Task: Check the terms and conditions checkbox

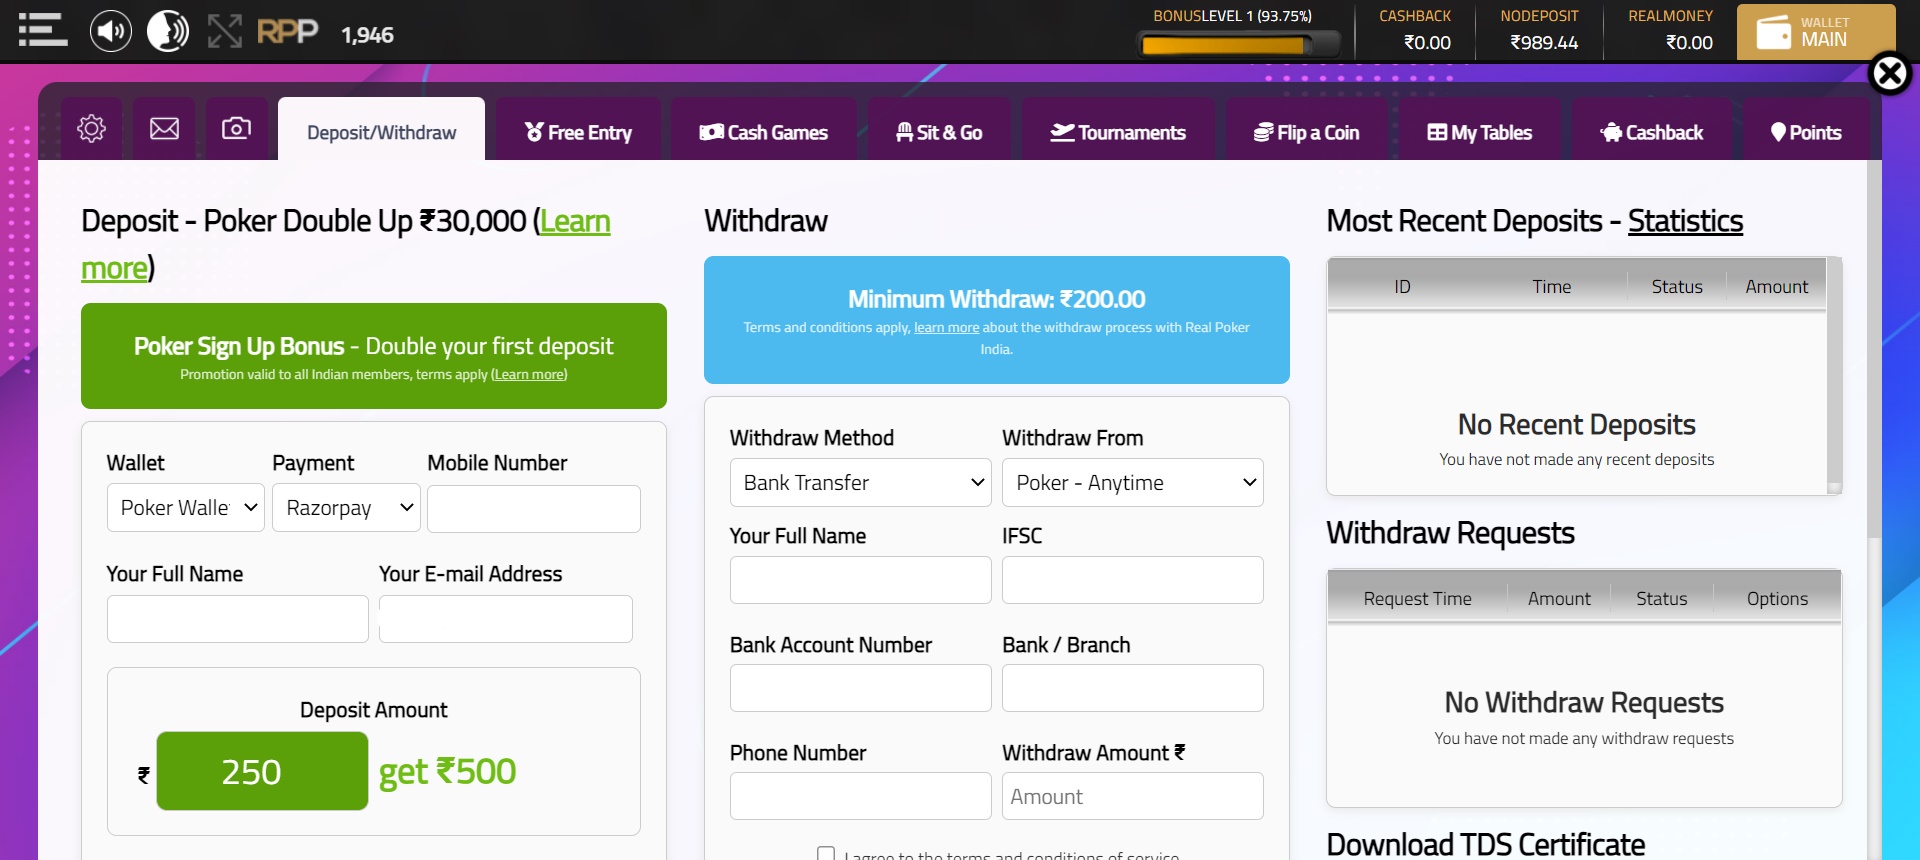Action: [x=826, y=853]
